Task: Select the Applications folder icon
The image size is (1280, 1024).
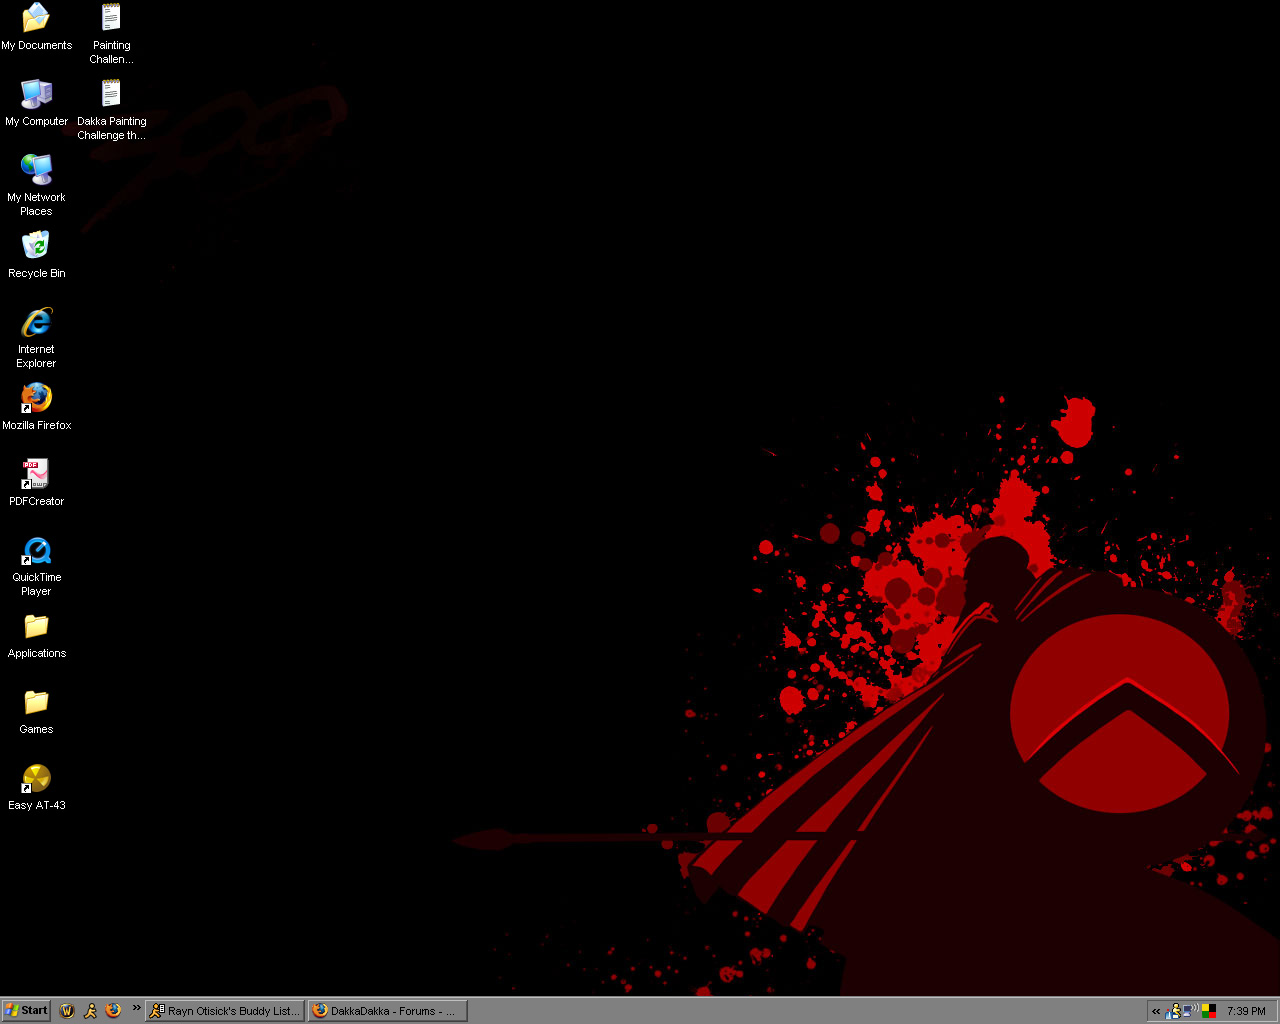Action: click(x=36, y=635)
